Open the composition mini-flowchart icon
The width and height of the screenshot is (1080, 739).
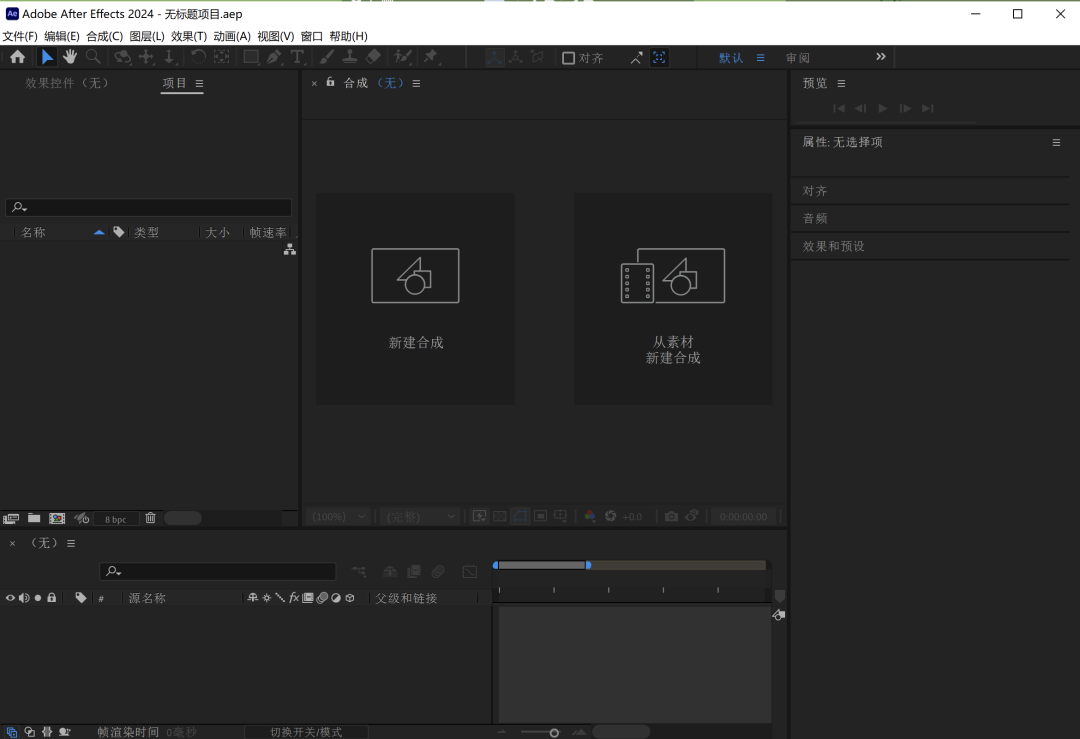coord(359,572)
